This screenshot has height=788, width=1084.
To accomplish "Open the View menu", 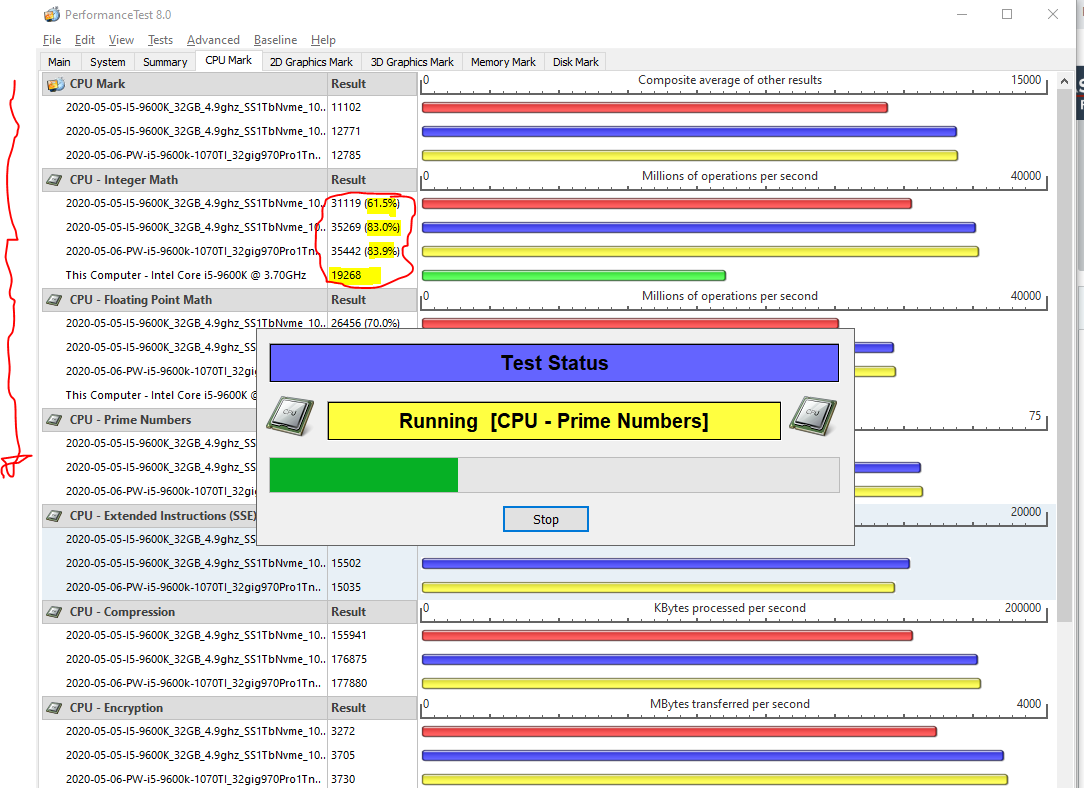I will coord(121,40).
